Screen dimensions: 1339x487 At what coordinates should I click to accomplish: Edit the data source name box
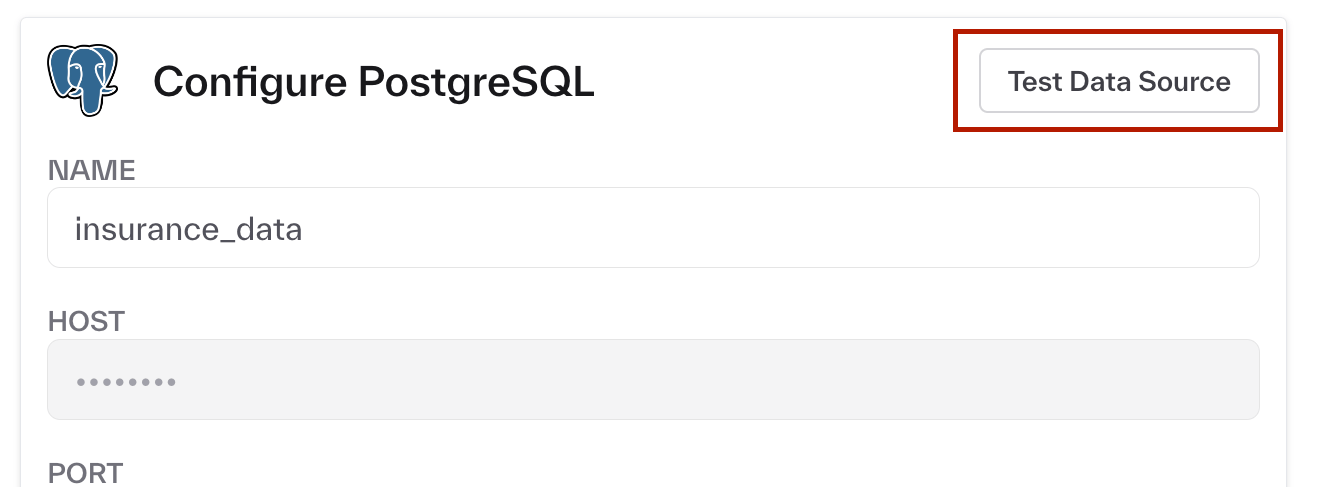[652, 228]
